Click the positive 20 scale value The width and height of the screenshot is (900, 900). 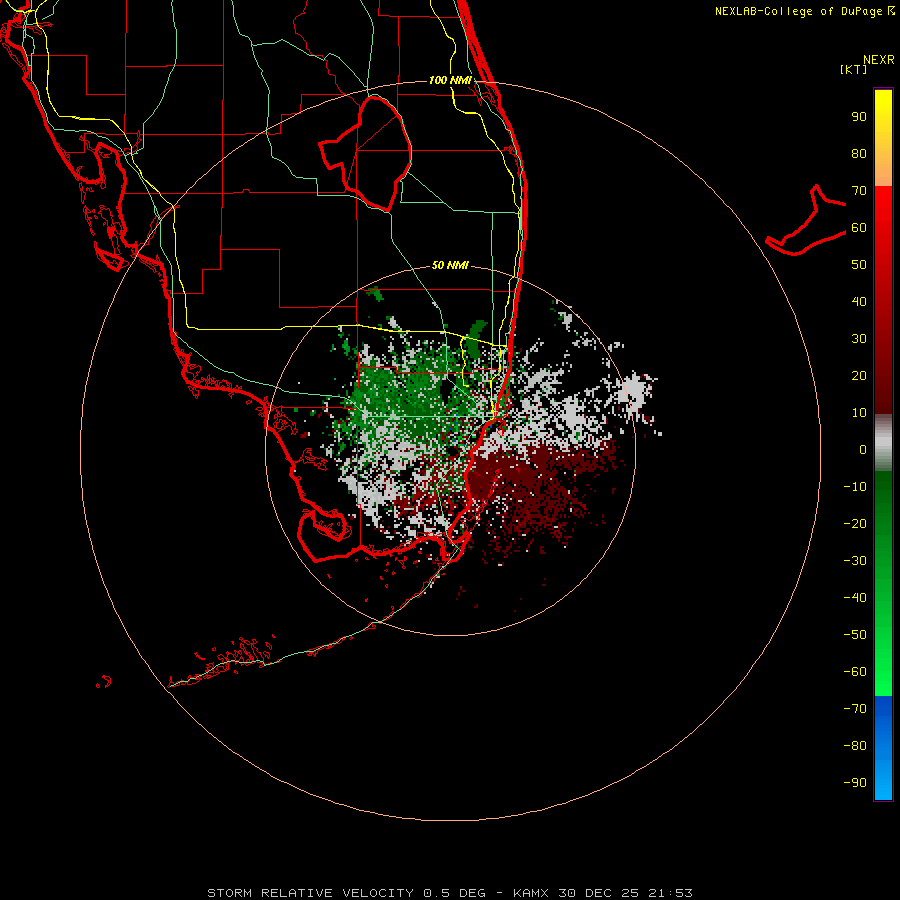click(859, 376)
